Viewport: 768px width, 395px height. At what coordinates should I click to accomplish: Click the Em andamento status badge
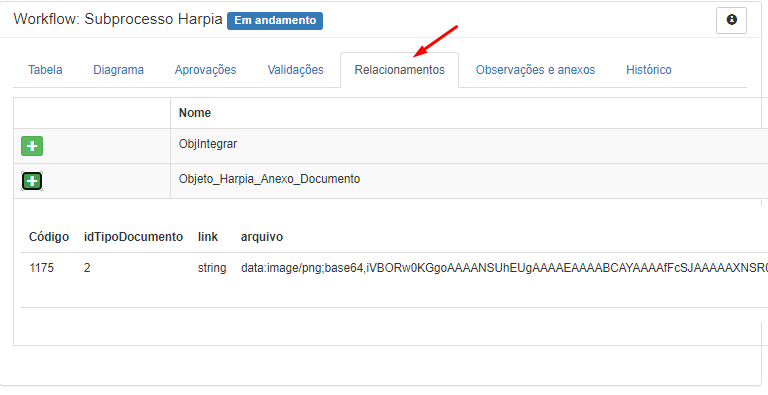(275, 21)
